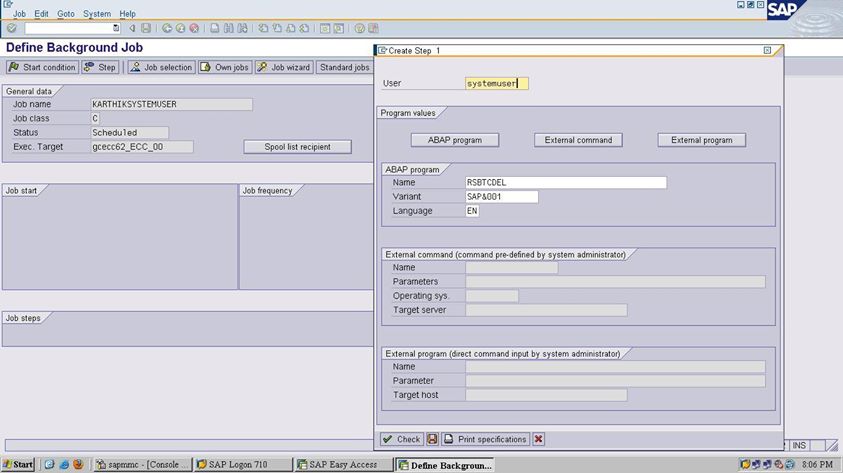The image size is (843, 473).
Task: Click the red X cancel icon in dialog
Action: pos(538,439)
